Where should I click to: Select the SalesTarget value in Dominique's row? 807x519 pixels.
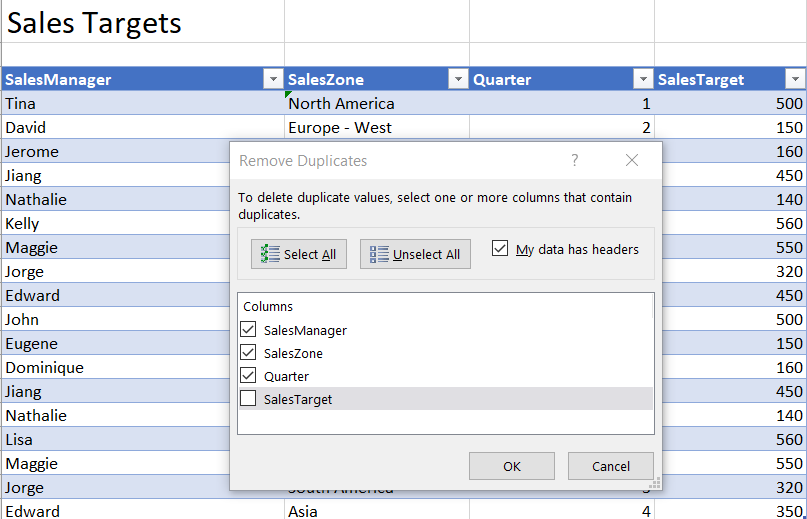(x=734, y=368)
